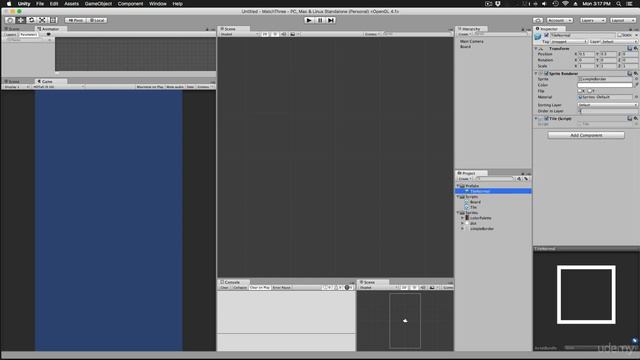640x360 pixels.
Task: Toggle the prefab active checkbox in Inspector
Action: pyautogui.click(x=546, y=35)
